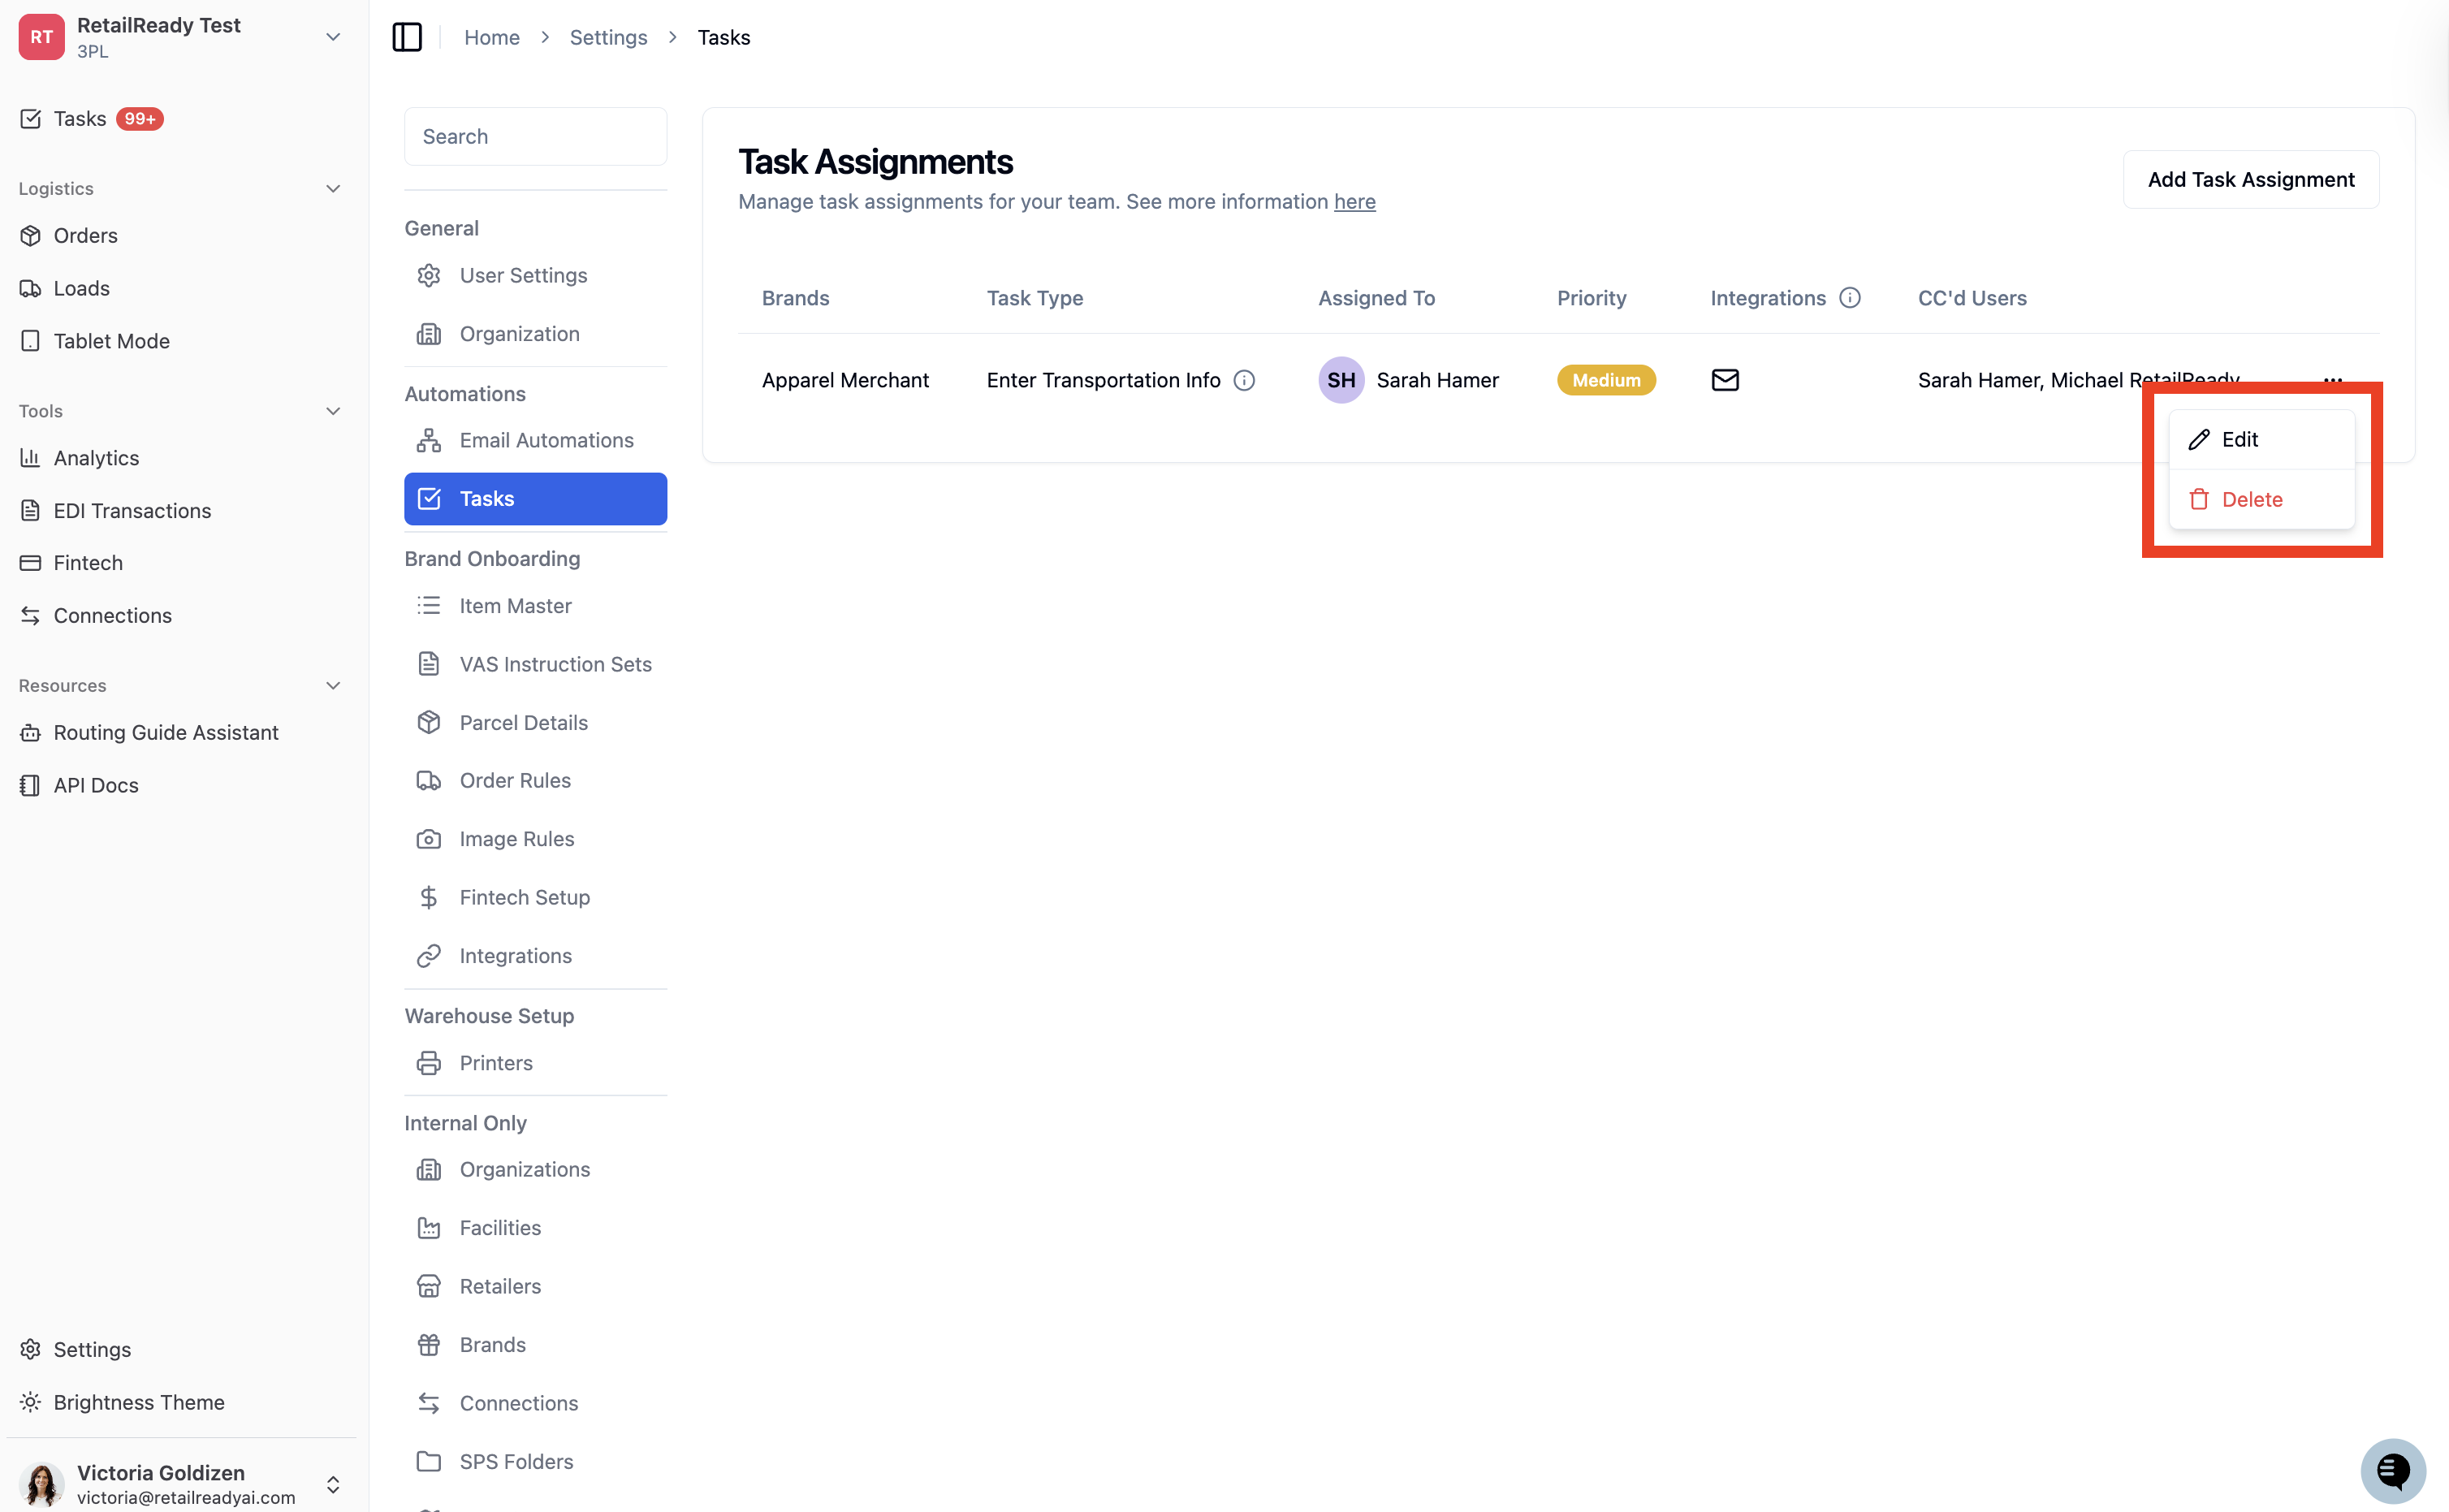This screenshot has height=1512, width=2449.
Task: Click the email integration envelope icon
Action: point(1725,380)
